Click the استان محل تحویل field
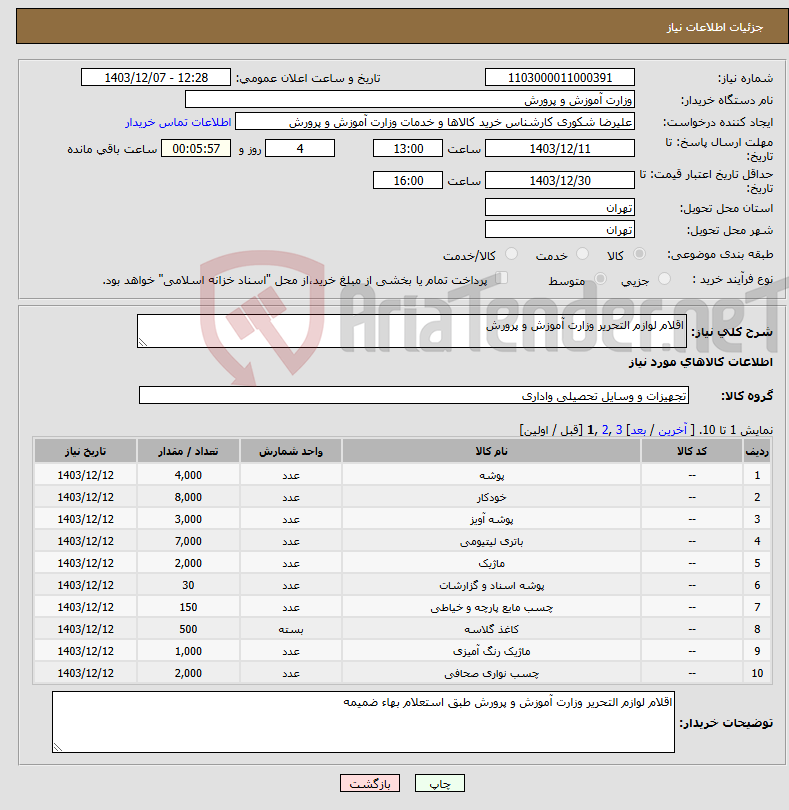Viewport: 789px width, 810px height. pyautogui.click(x=560, y=208)
